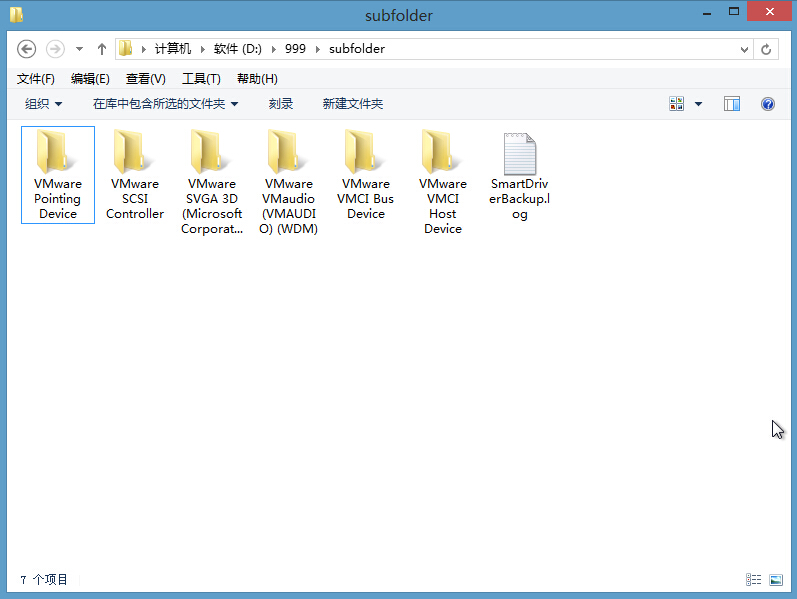This screenshot has height=599, width=797.
Task: Maximize the subfolder window
Action: coord(733,12)
